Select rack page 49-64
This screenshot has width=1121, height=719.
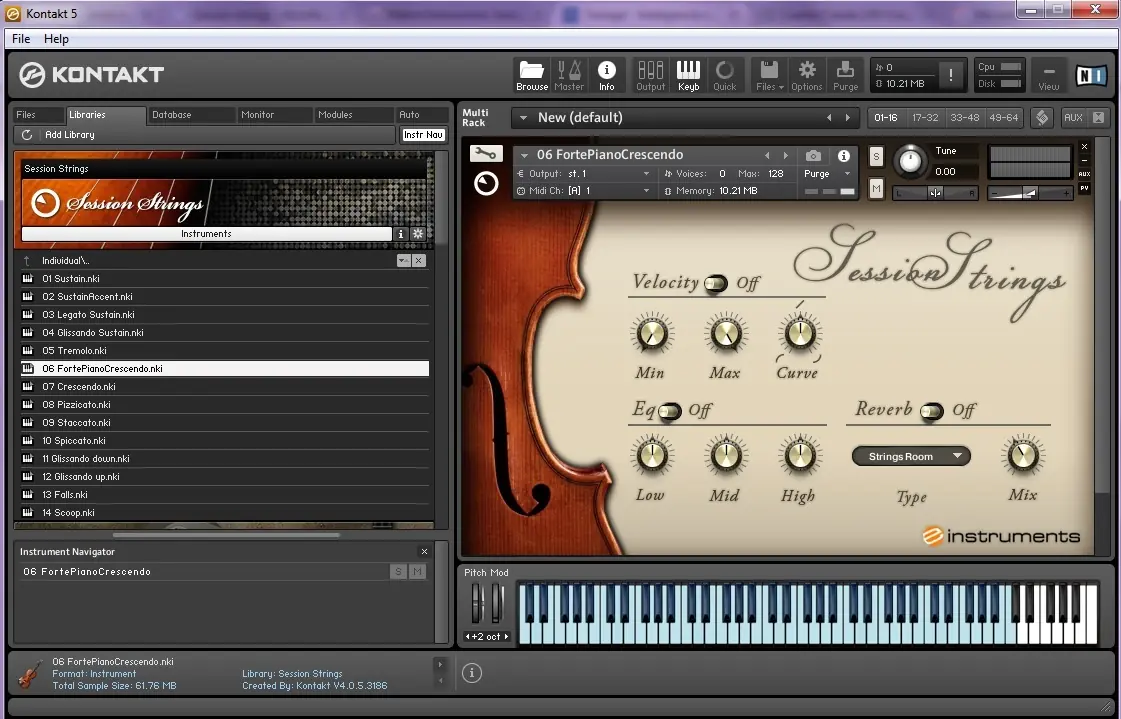point(1003,117)
